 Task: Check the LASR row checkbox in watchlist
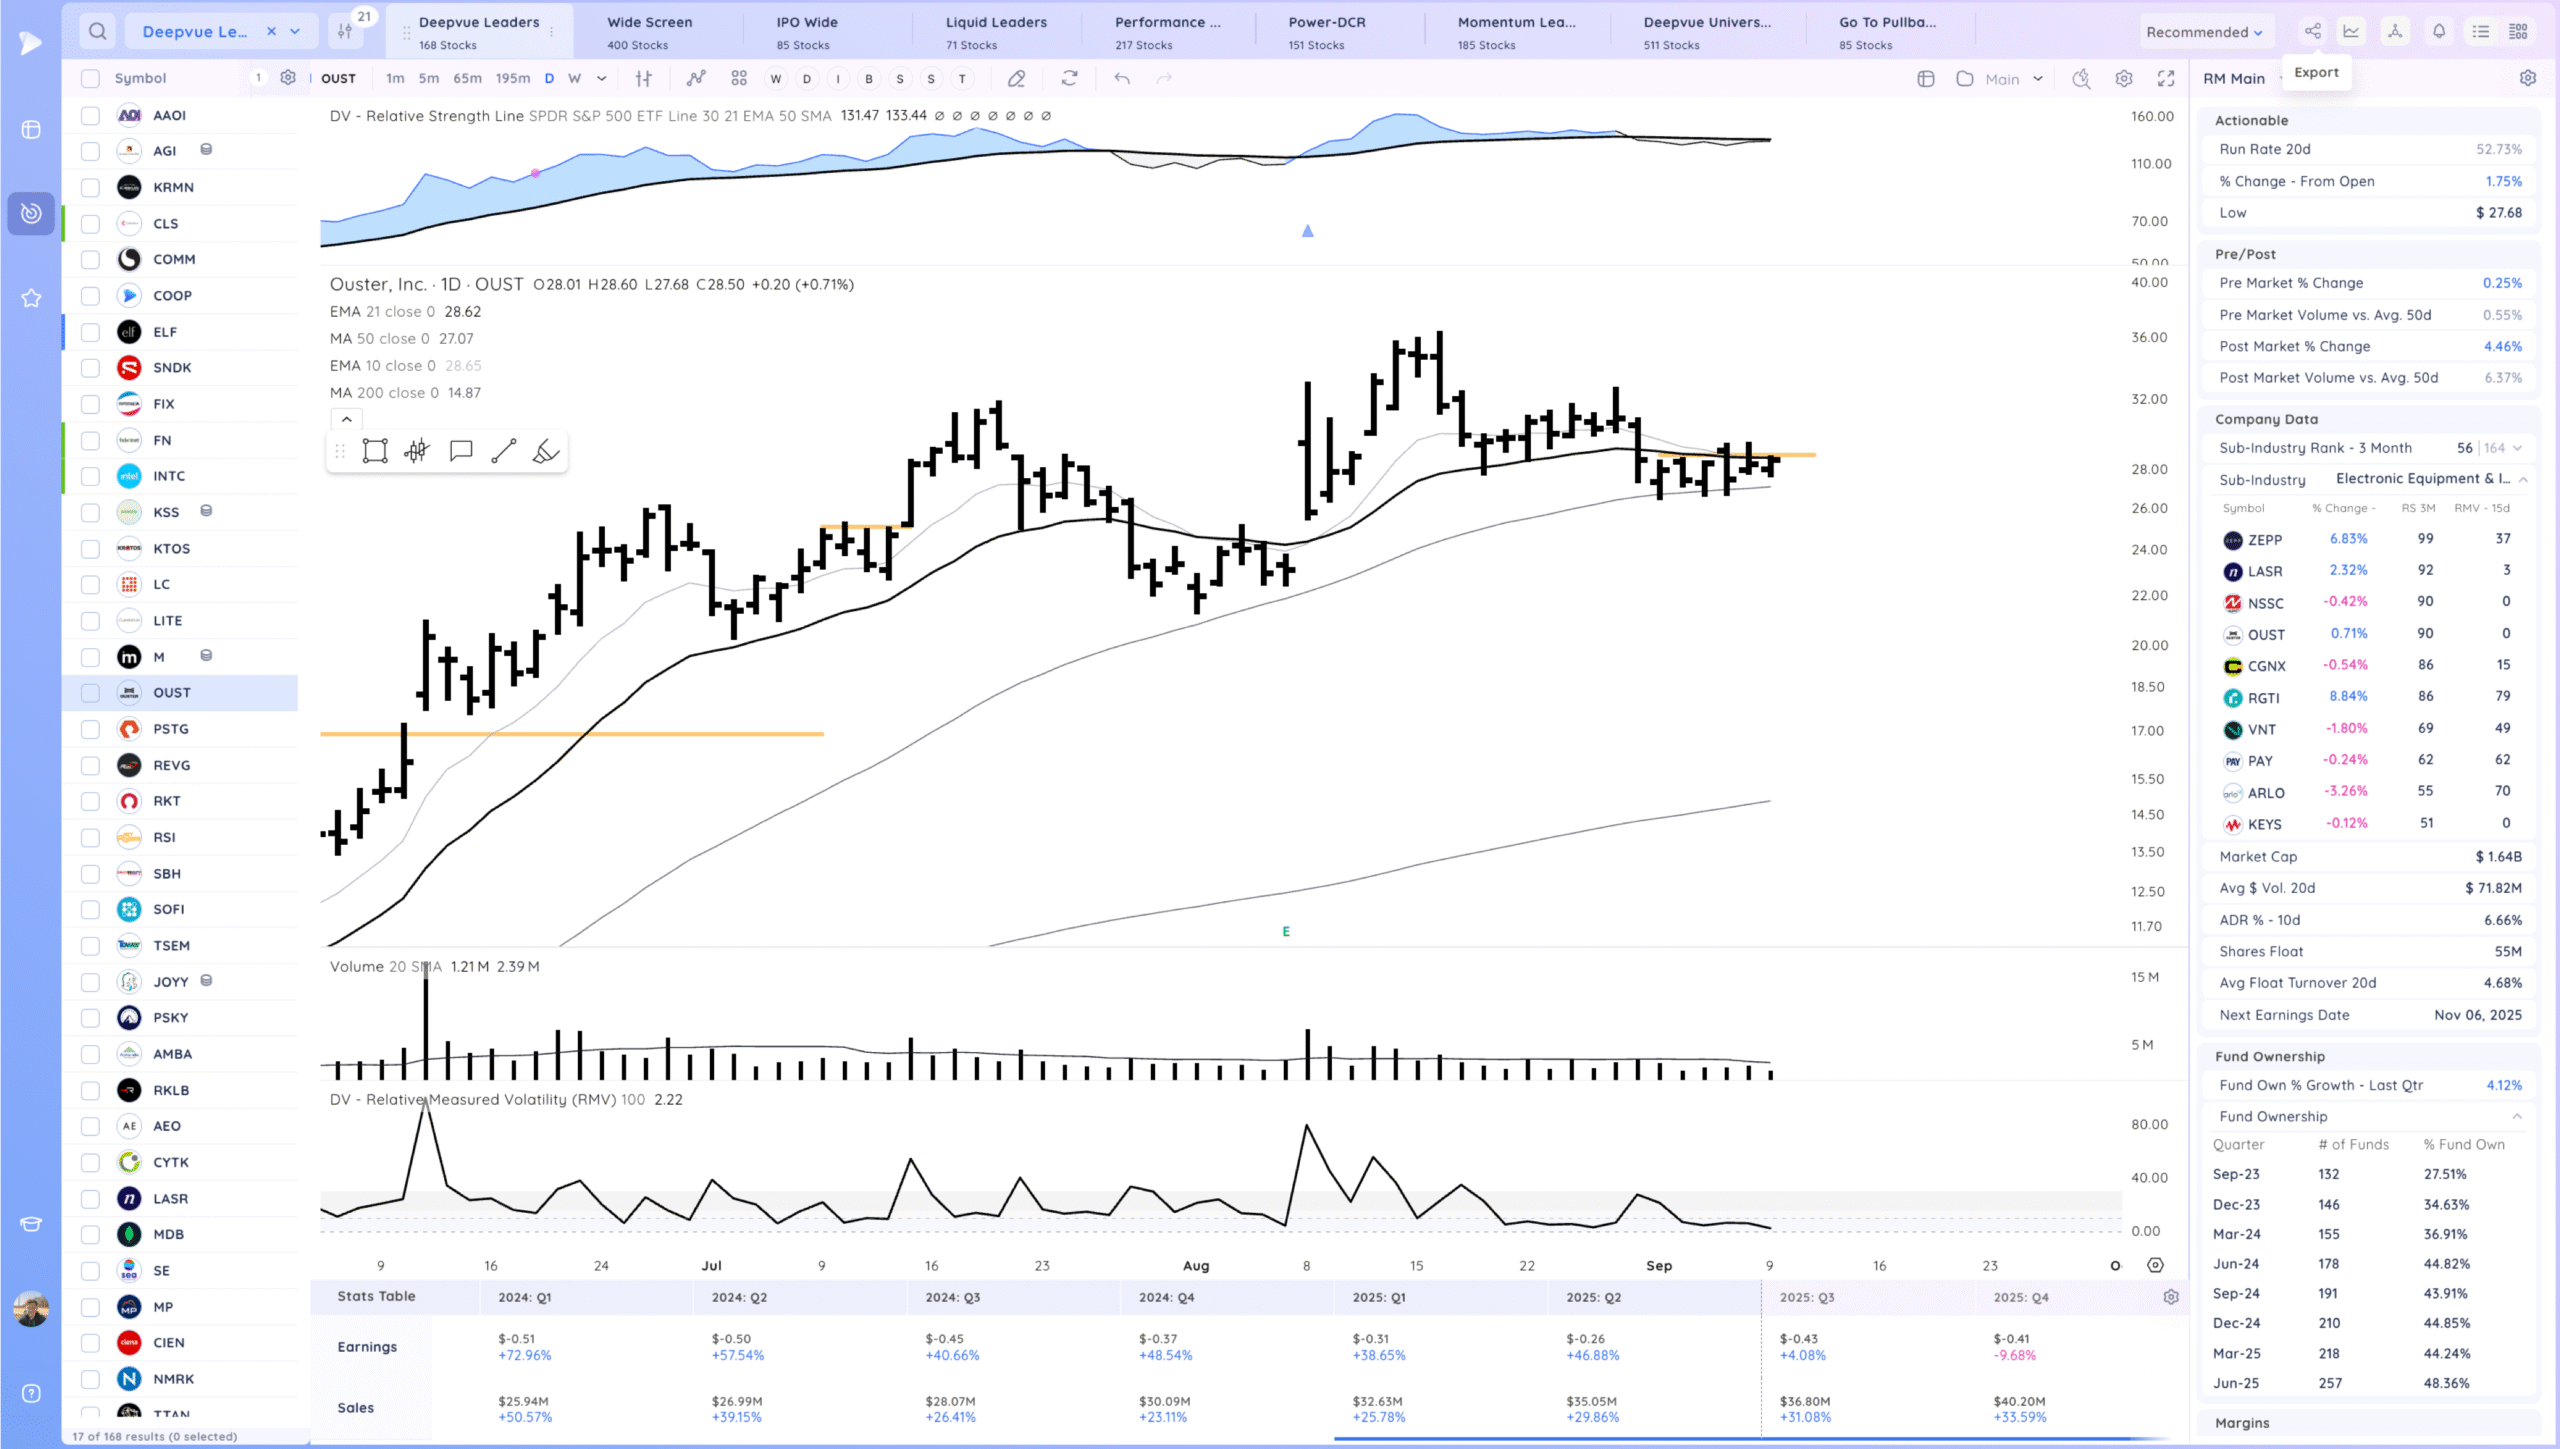[x=90, y=1198]
